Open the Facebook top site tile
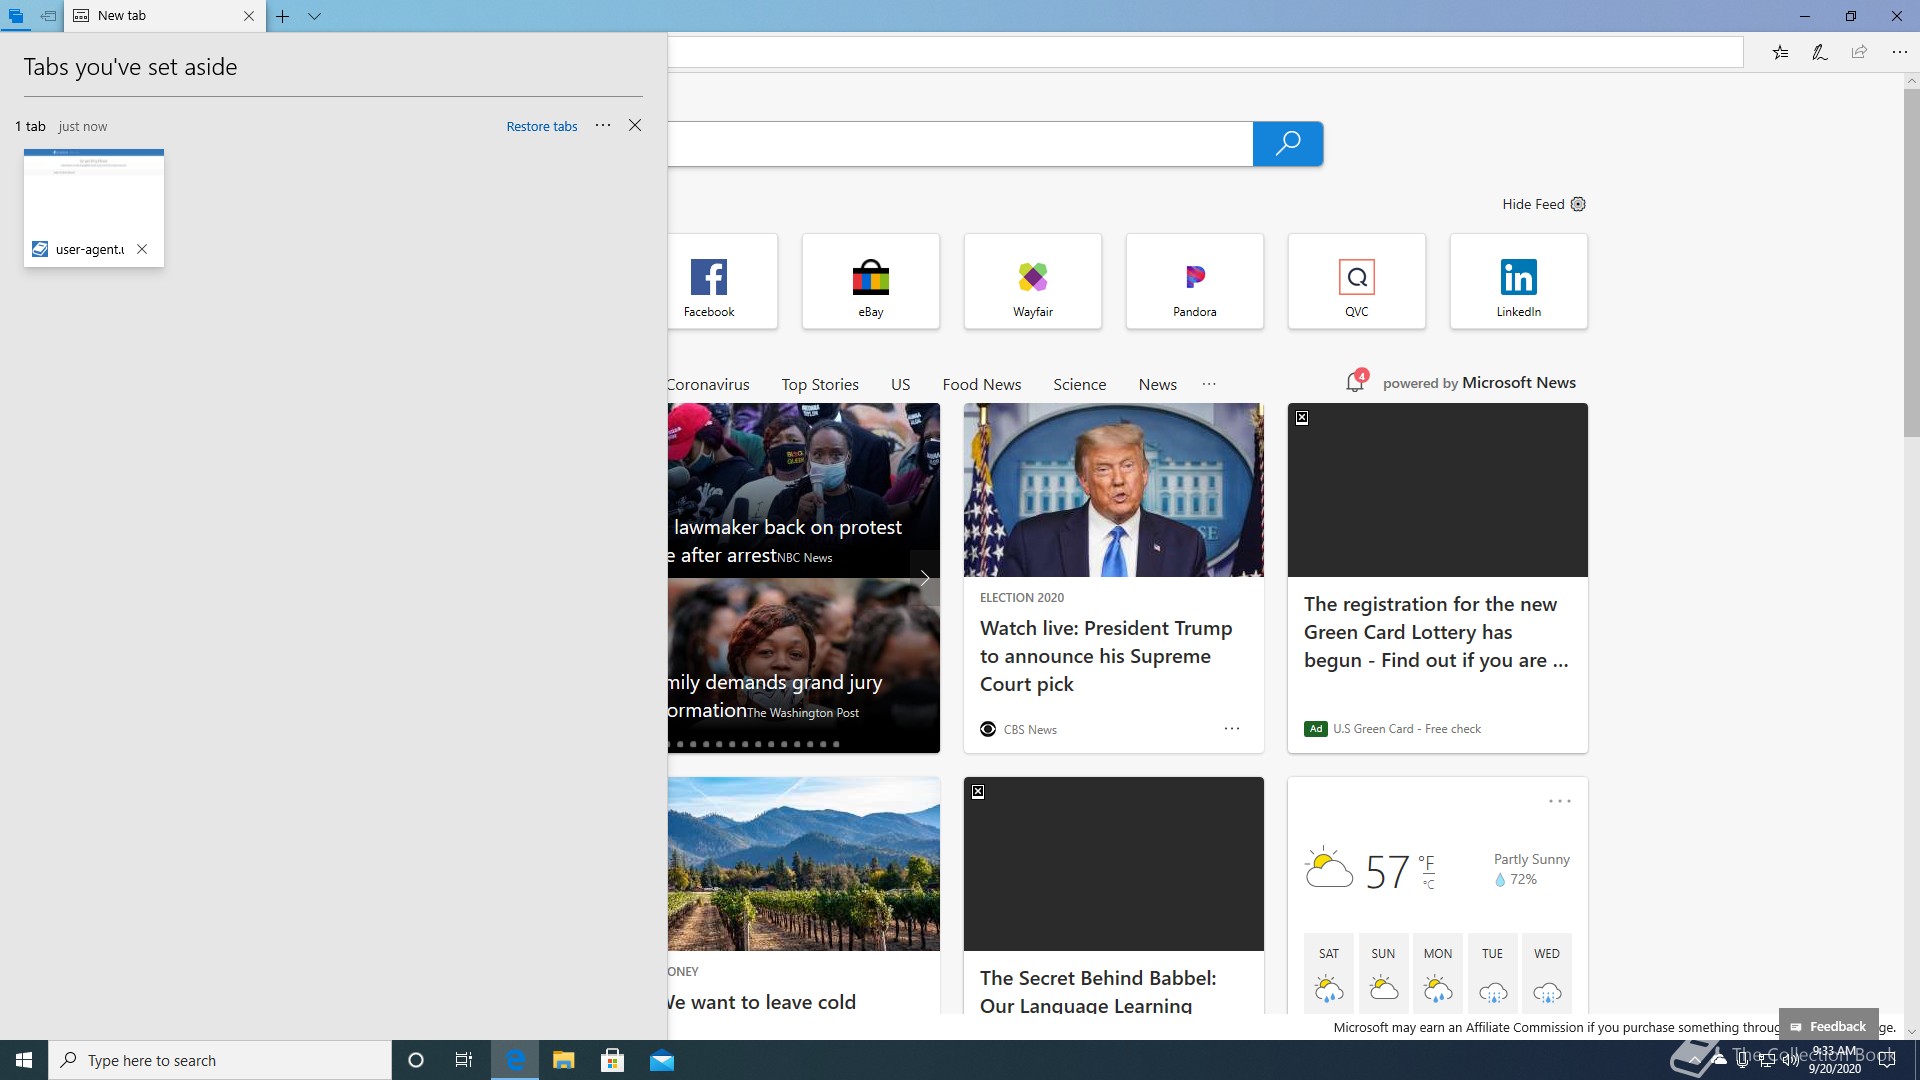Screen dimensions: 1920x1080 [722, 281]
